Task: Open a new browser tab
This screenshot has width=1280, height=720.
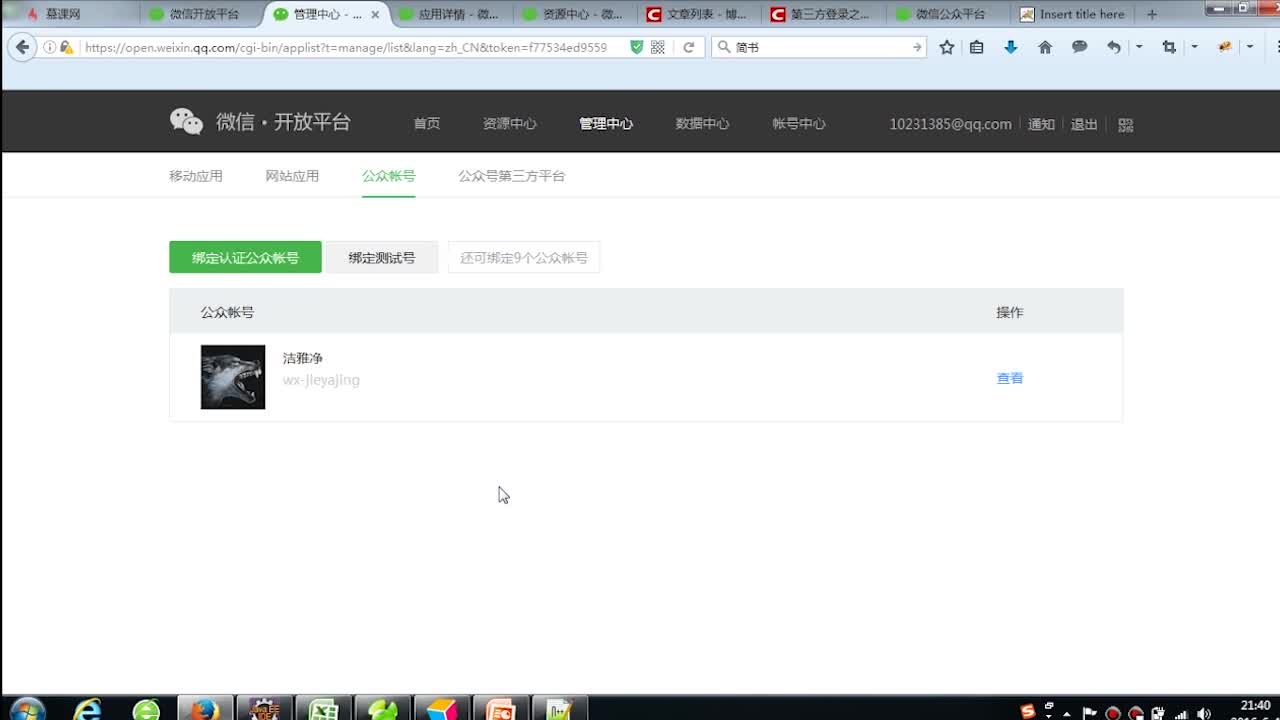Action: point(1152,14)
